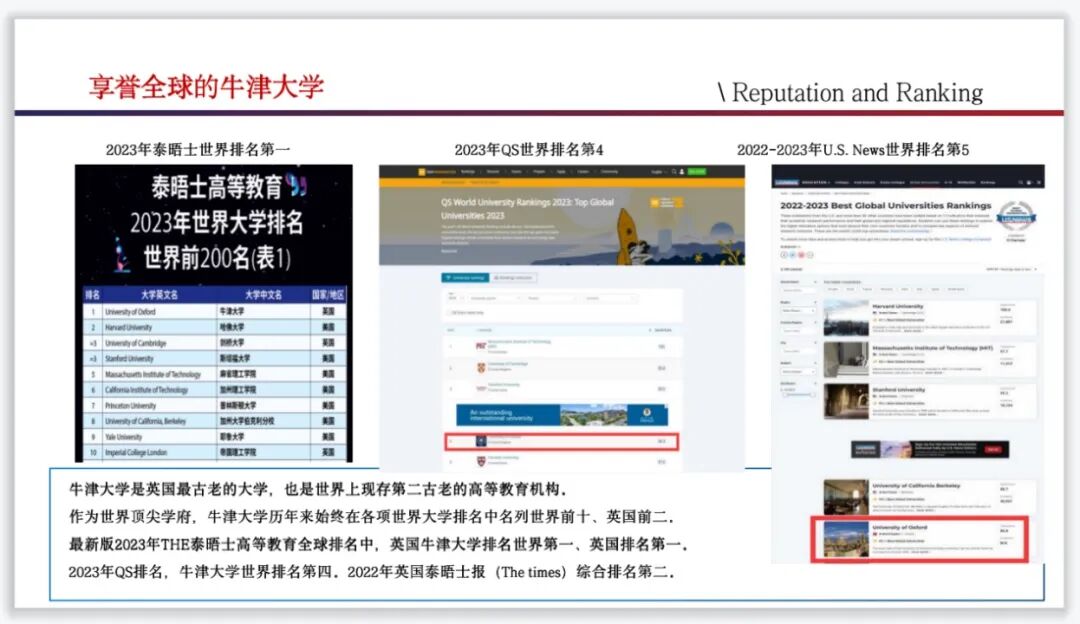Click the 国家/地区 column header
The image size is (1080, 624).
point(328,295)
